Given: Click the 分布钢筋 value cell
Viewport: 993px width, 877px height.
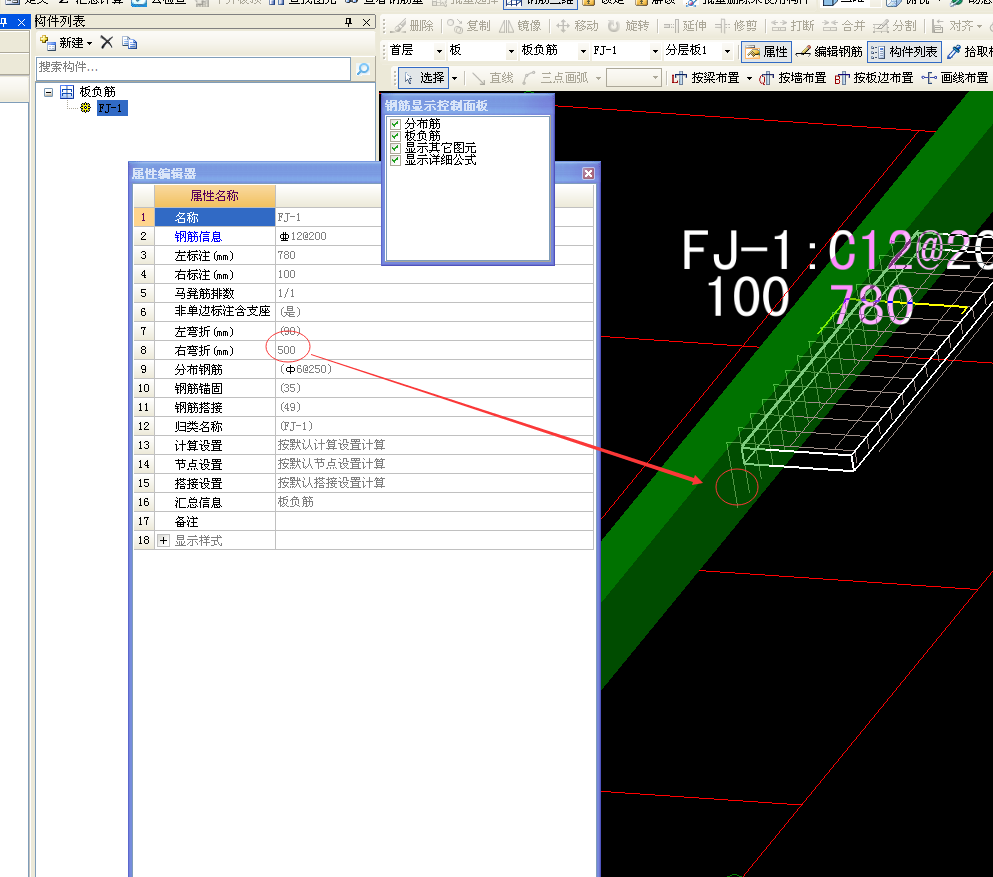Looking at the screenshot, I should click(x=434, y=369).
